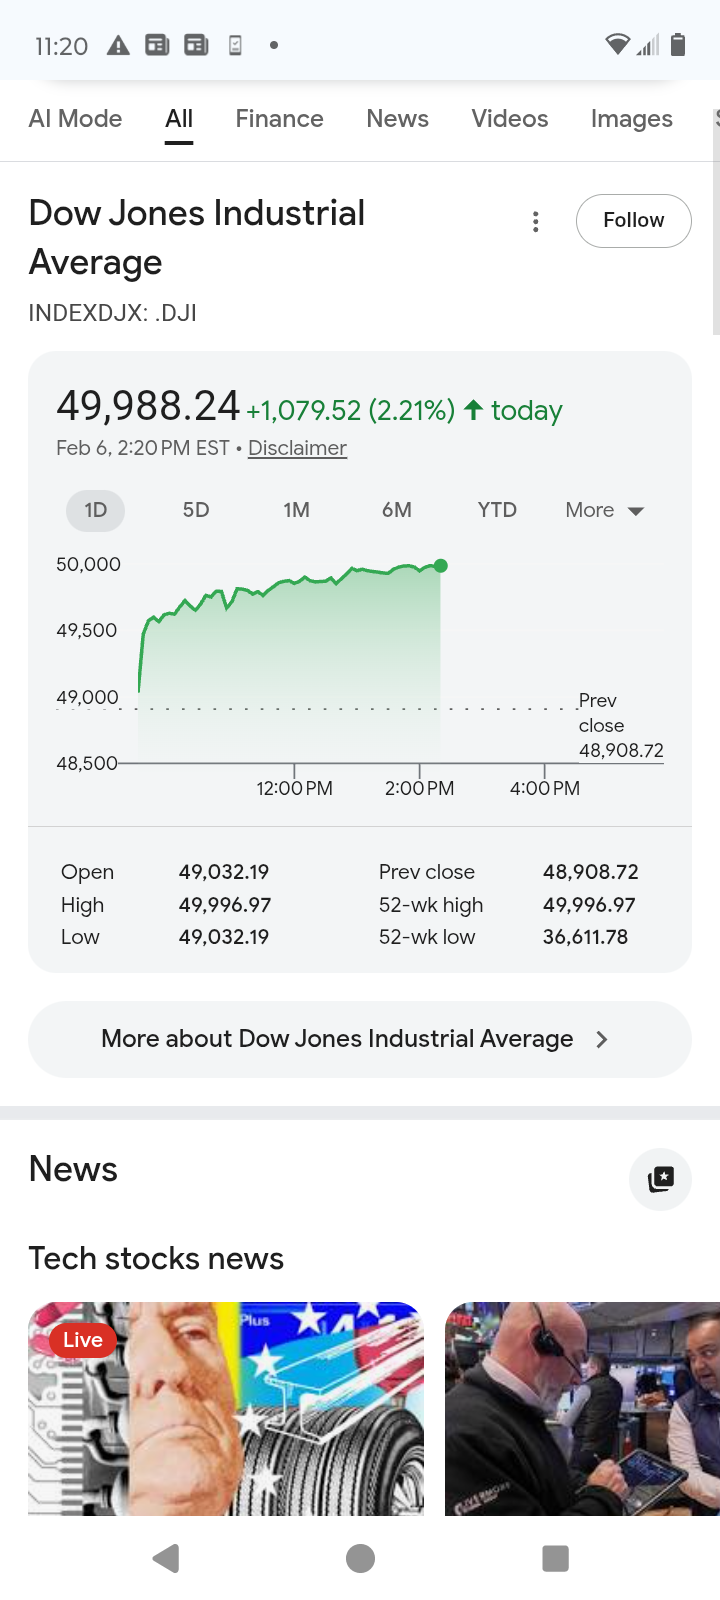
Task: Select the 6M chart range
Action: tap(397, 510)
